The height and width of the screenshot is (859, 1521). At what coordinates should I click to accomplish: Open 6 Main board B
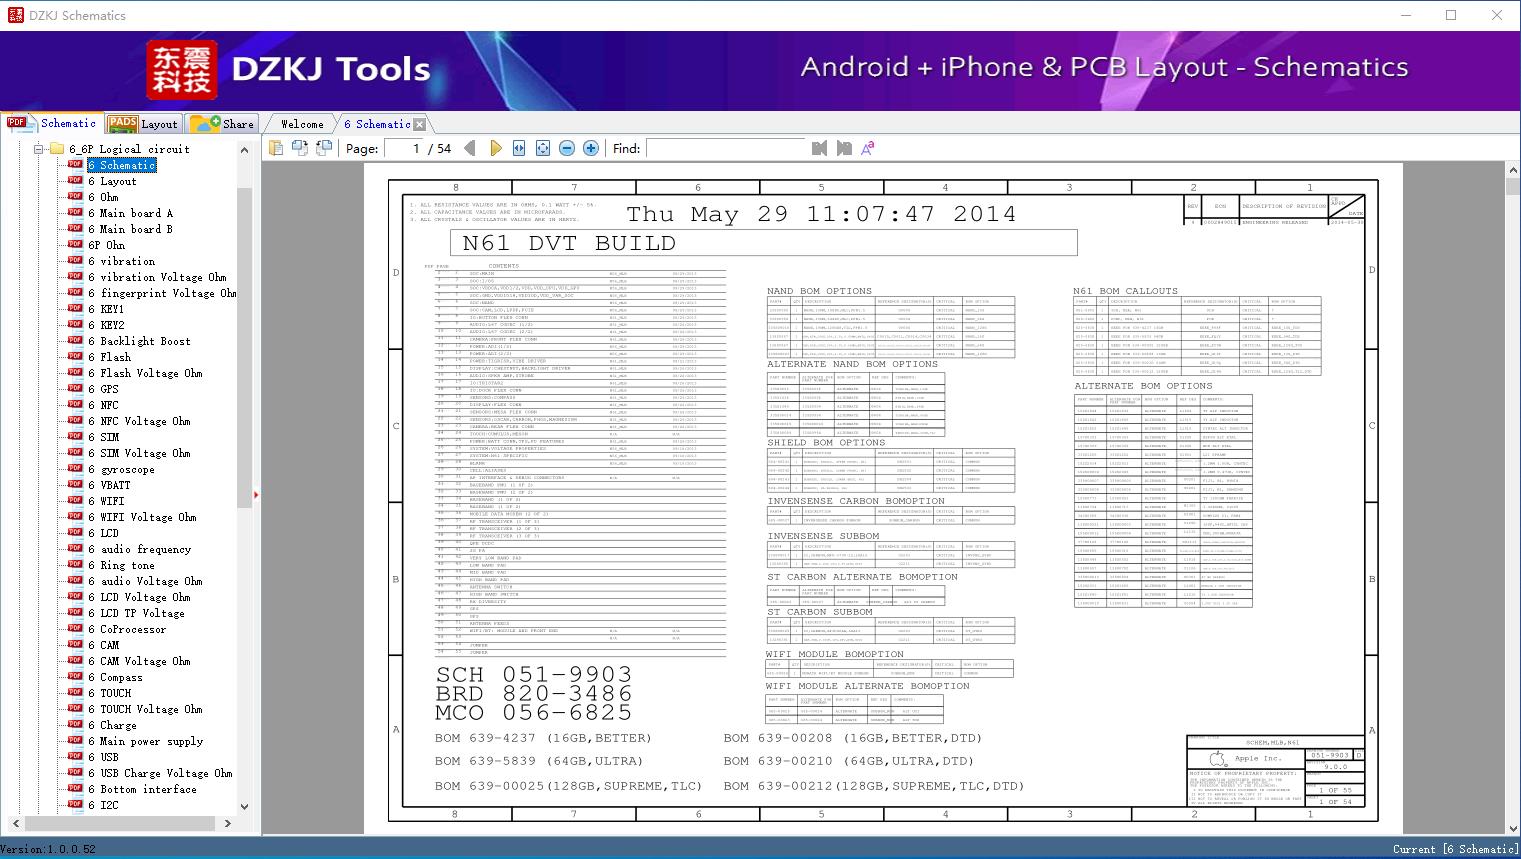coord(130,229)
